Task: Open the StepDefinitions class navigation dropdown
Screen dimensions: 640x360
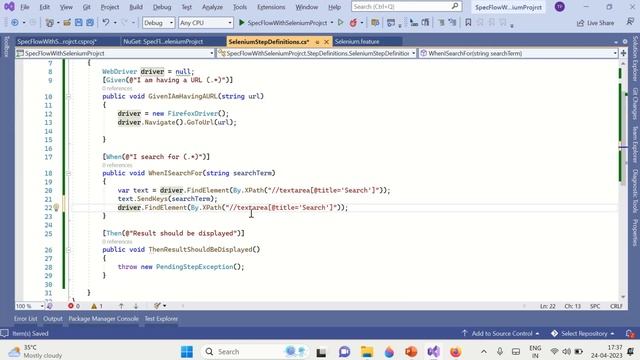Action: (x=316, y=53)
